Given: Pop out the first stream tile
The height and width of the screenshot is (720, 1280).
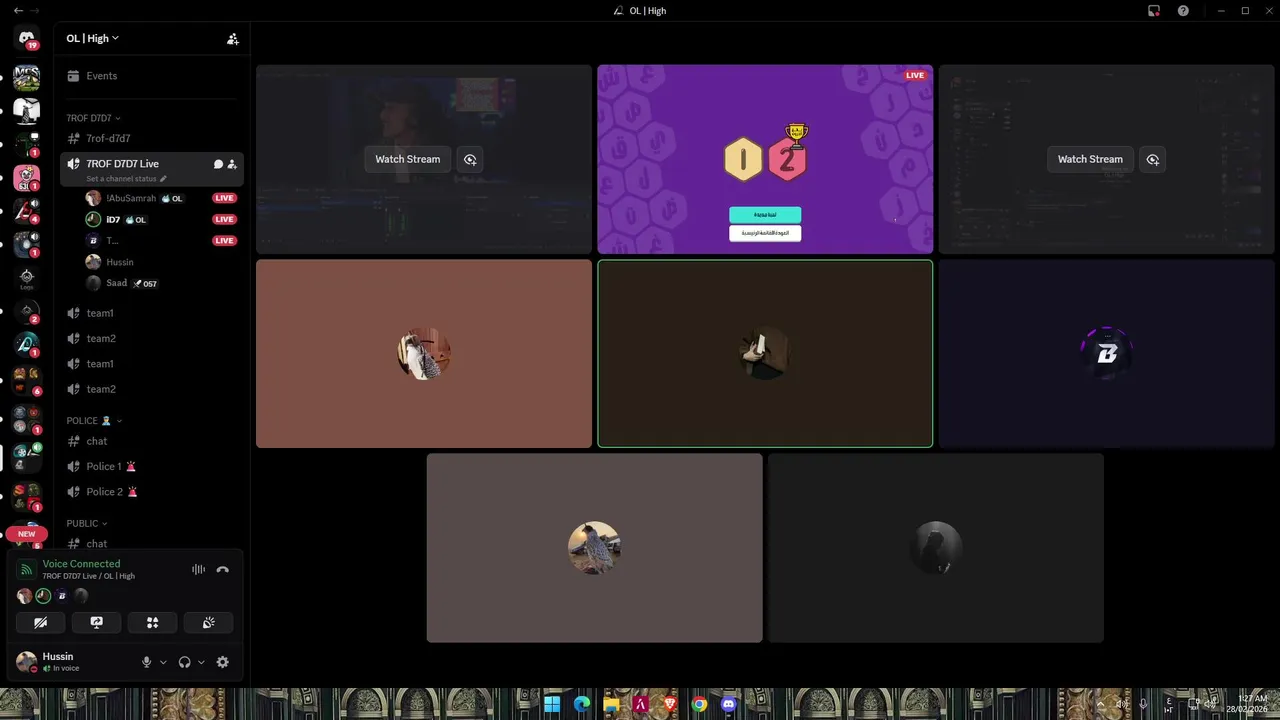Looking at the screenshot, I should 470,159.
